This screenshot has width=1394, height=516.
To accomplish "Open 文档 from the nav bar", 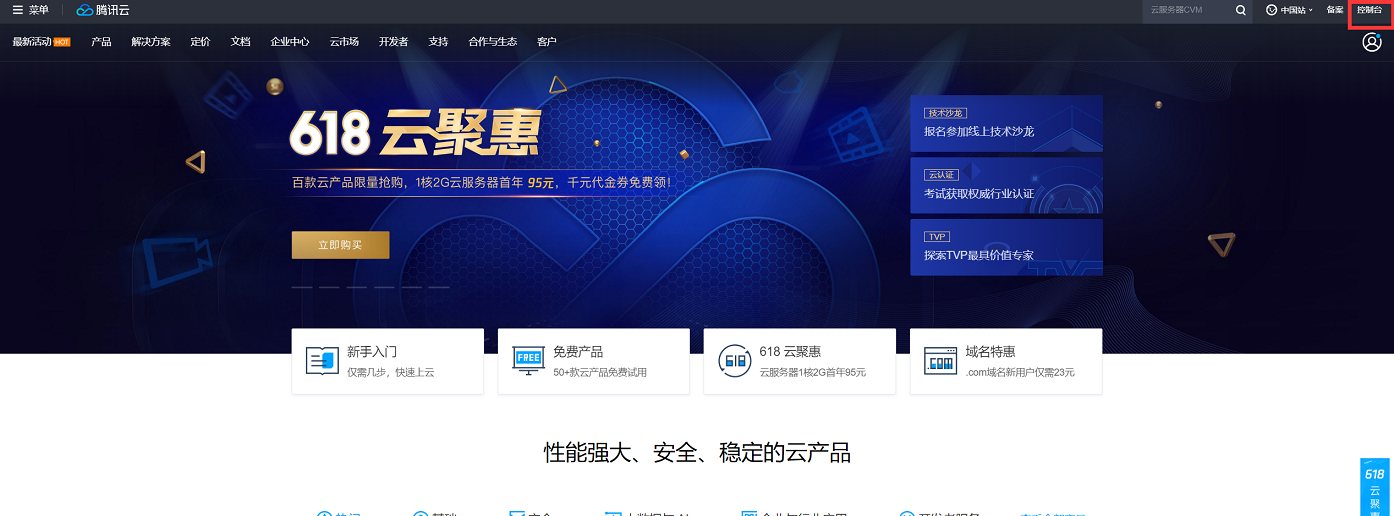I will tap(240, 42).
